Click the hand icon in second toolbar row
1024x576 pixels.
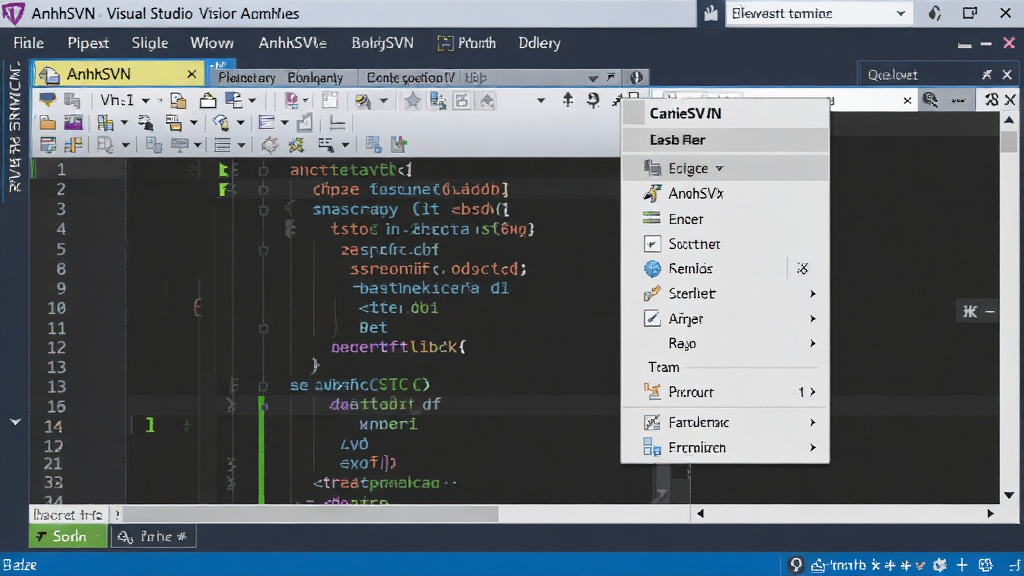221,122
